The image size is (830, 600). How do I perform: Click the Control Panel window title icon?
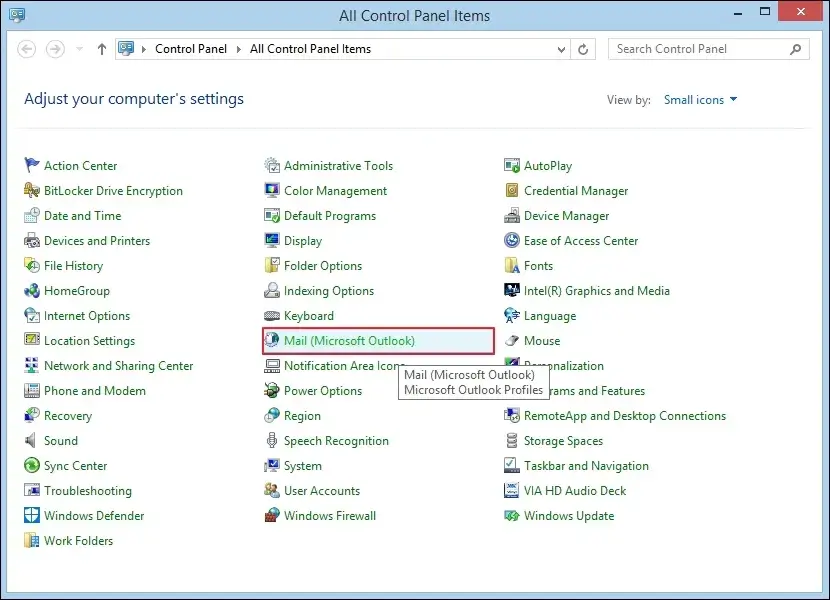17,15
